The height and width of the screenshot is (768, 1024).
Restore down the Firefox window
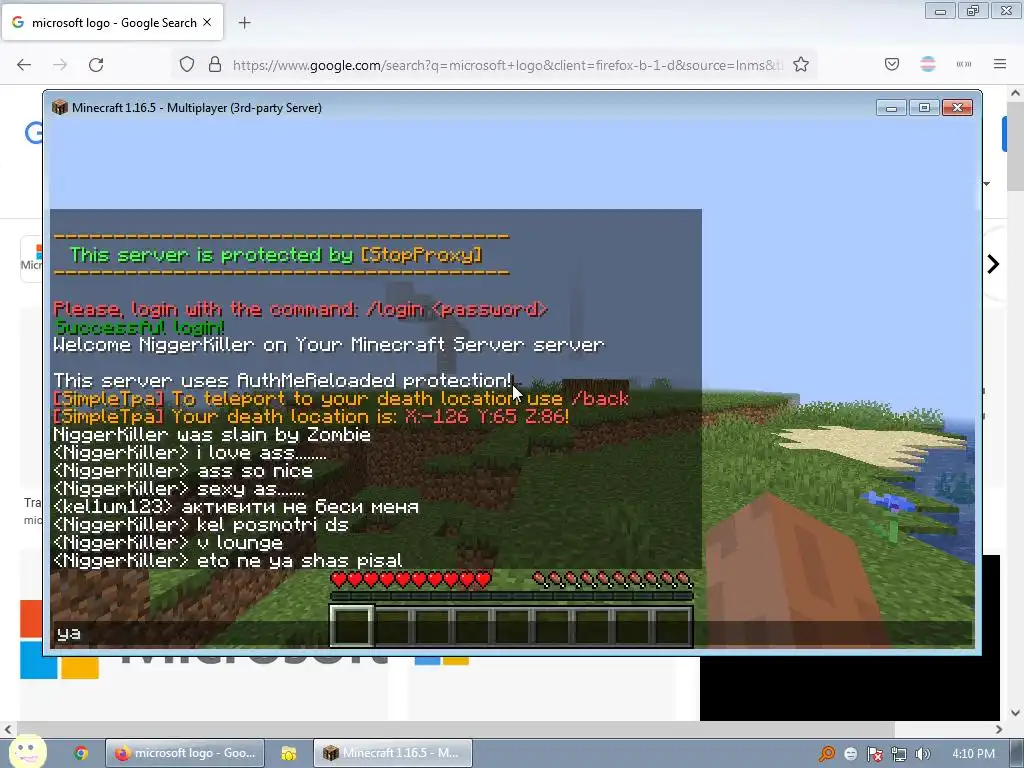tap(973, 10)
